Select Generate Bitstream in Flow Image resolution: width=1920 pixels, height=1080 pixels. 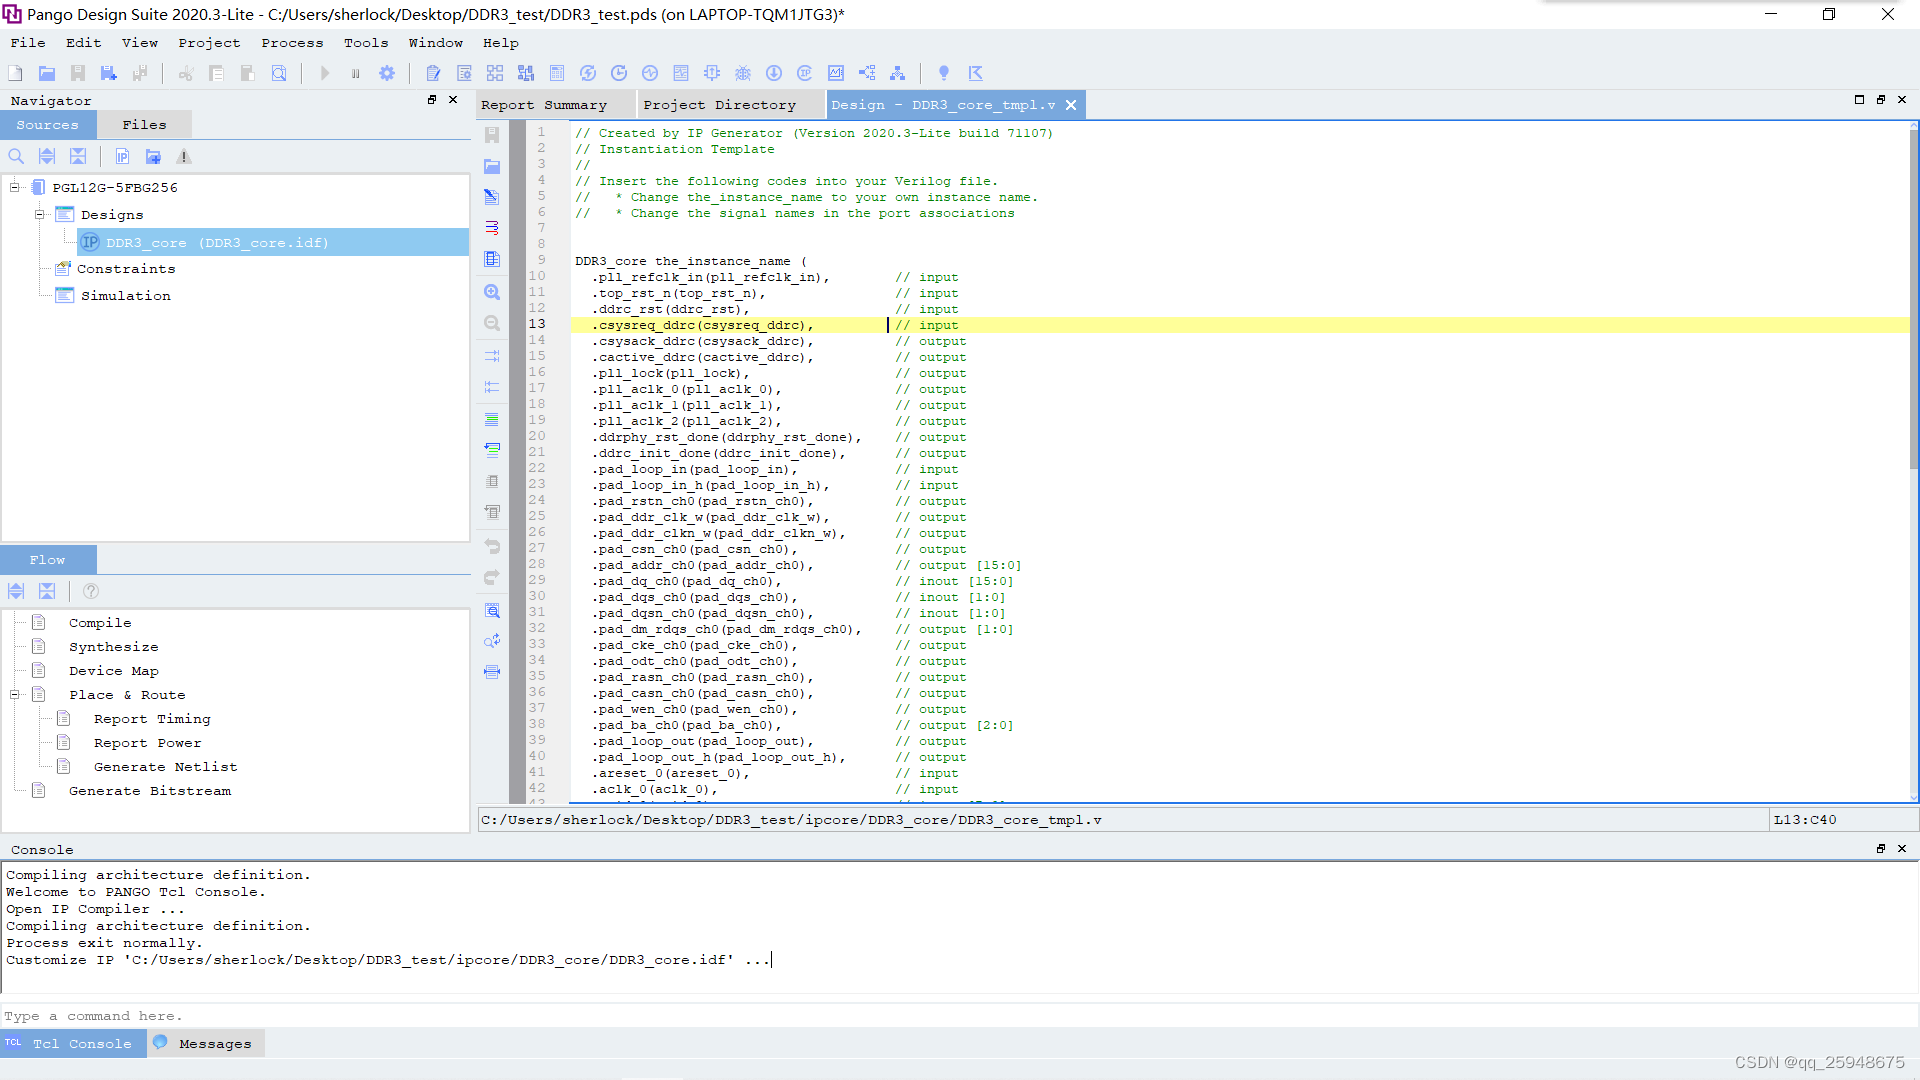149,791
